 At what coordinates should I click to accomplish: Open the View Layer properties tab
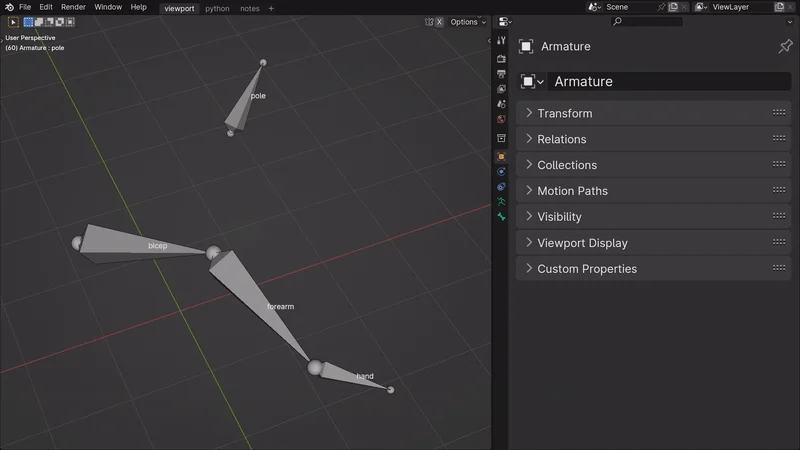(x=501, y=89)
